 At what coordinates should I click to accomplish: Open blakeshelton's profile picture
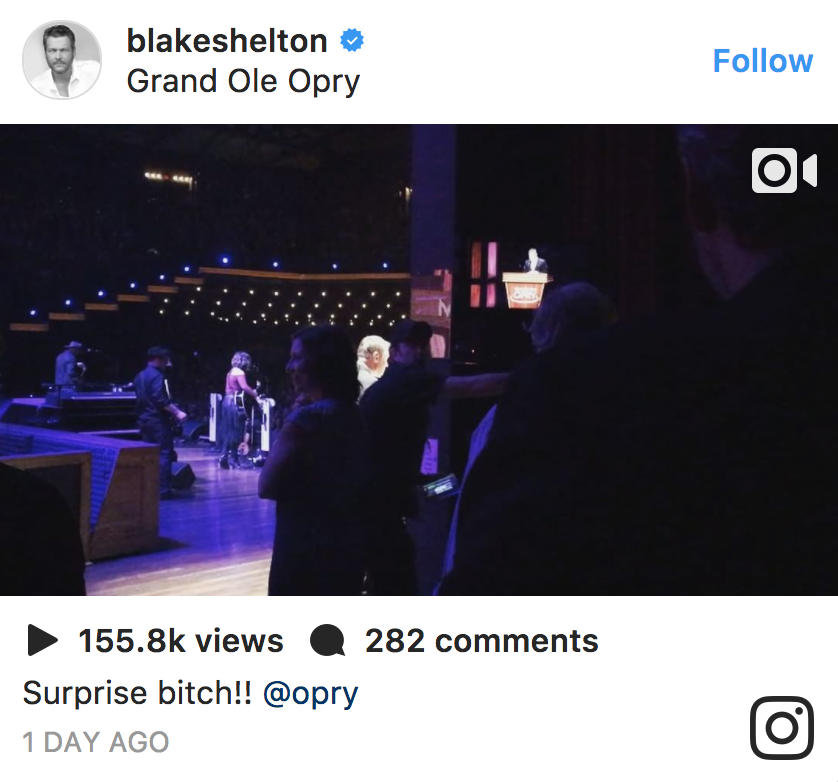(x=62, y=60)
